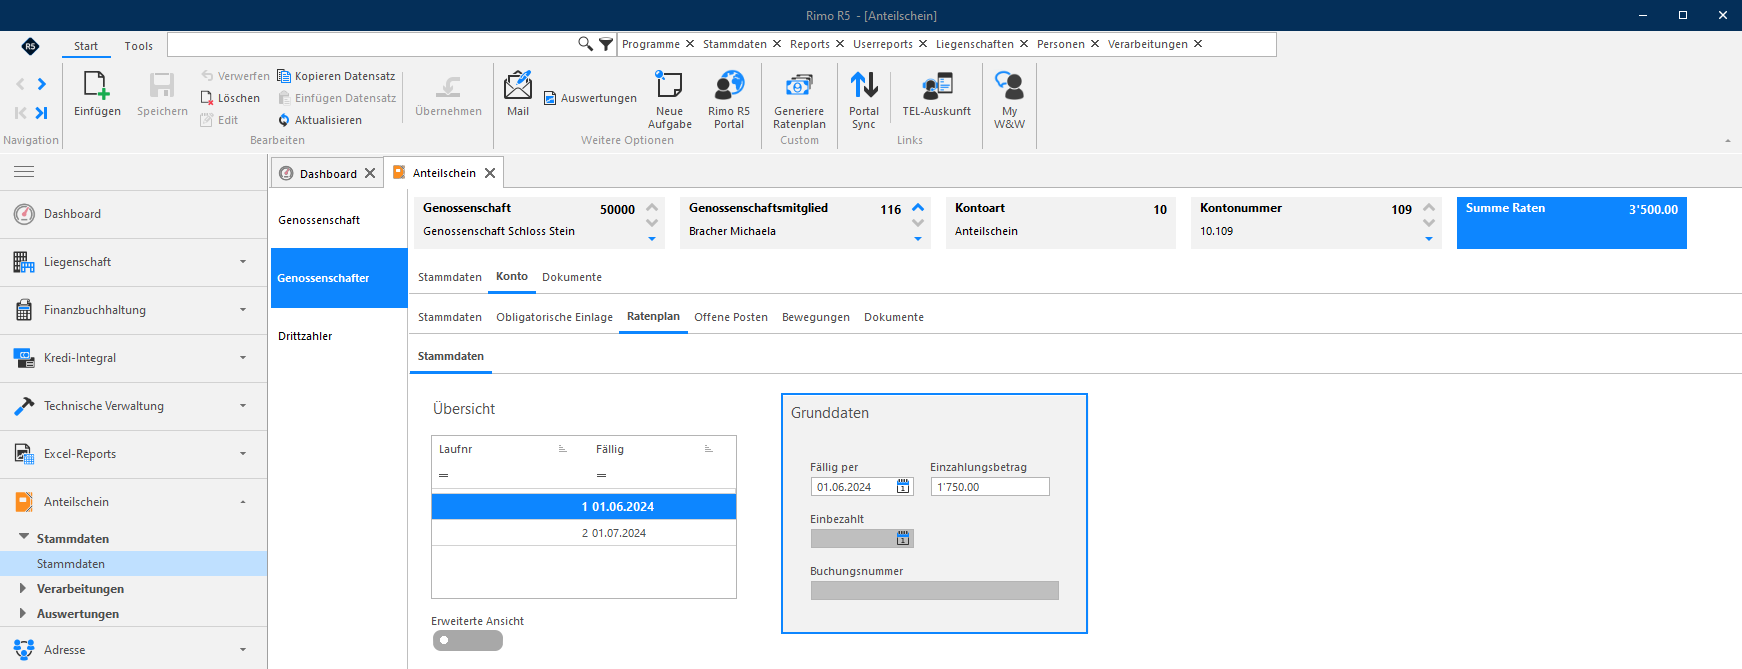Open the Genossenschaft dropdown arrow
The height and width of the screenshot is (669, 1742).
point(652,239)
